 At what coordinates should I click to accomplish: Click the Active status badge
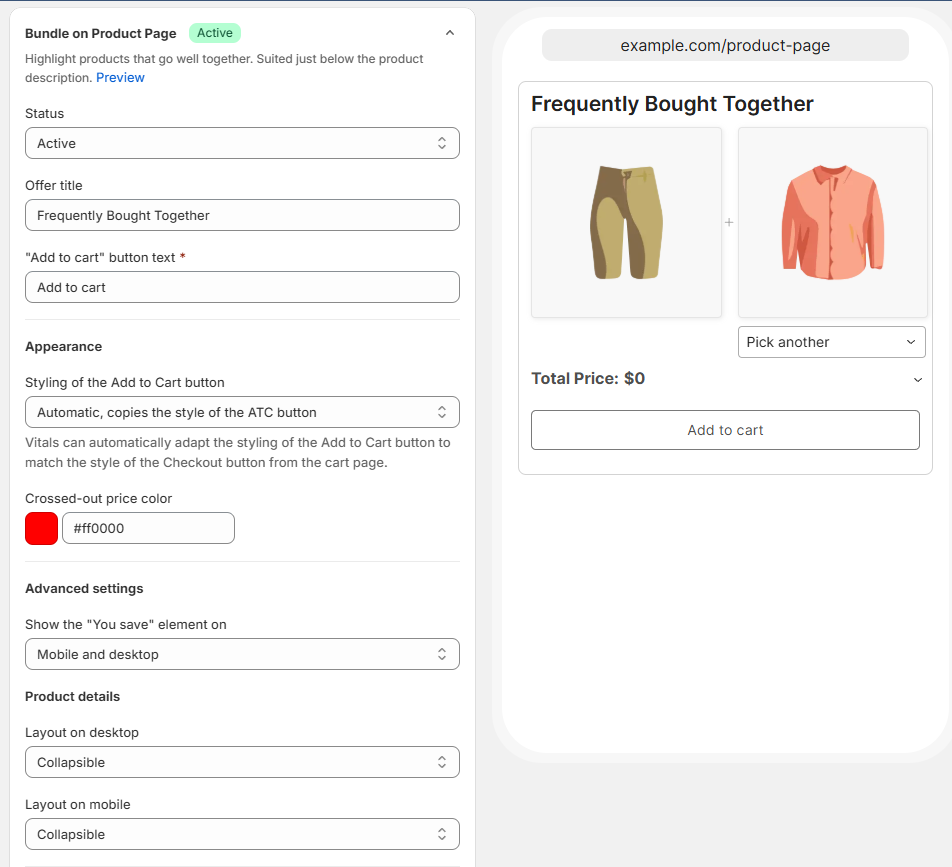(x=215, y=33)
